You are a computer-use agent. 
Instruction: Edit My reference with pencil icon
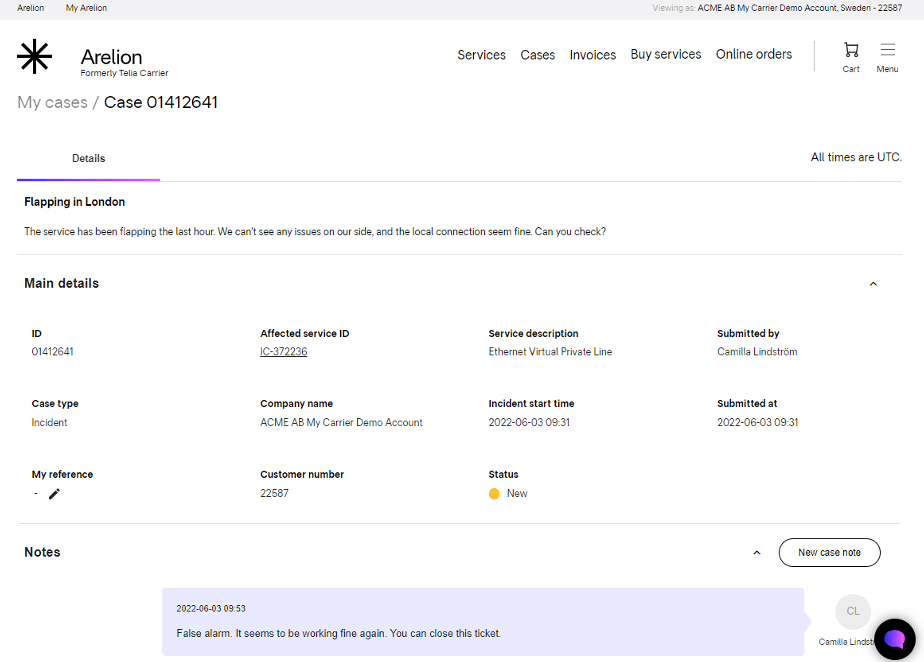pos(54,494)
